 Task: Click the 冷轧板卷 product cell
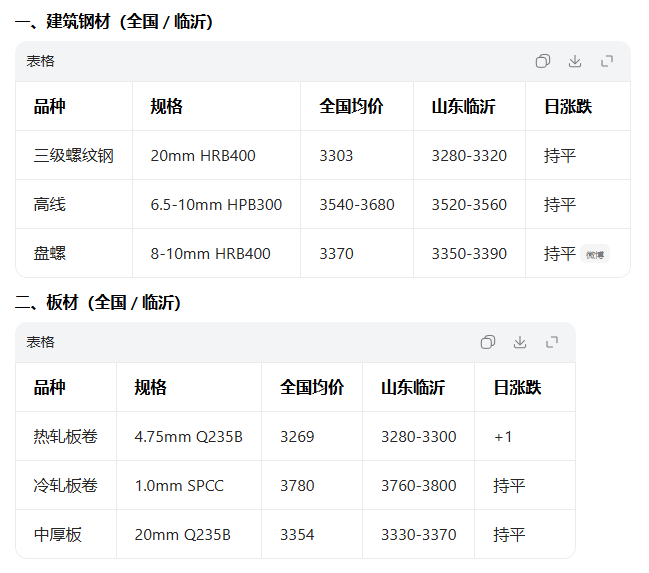[66, 486]
